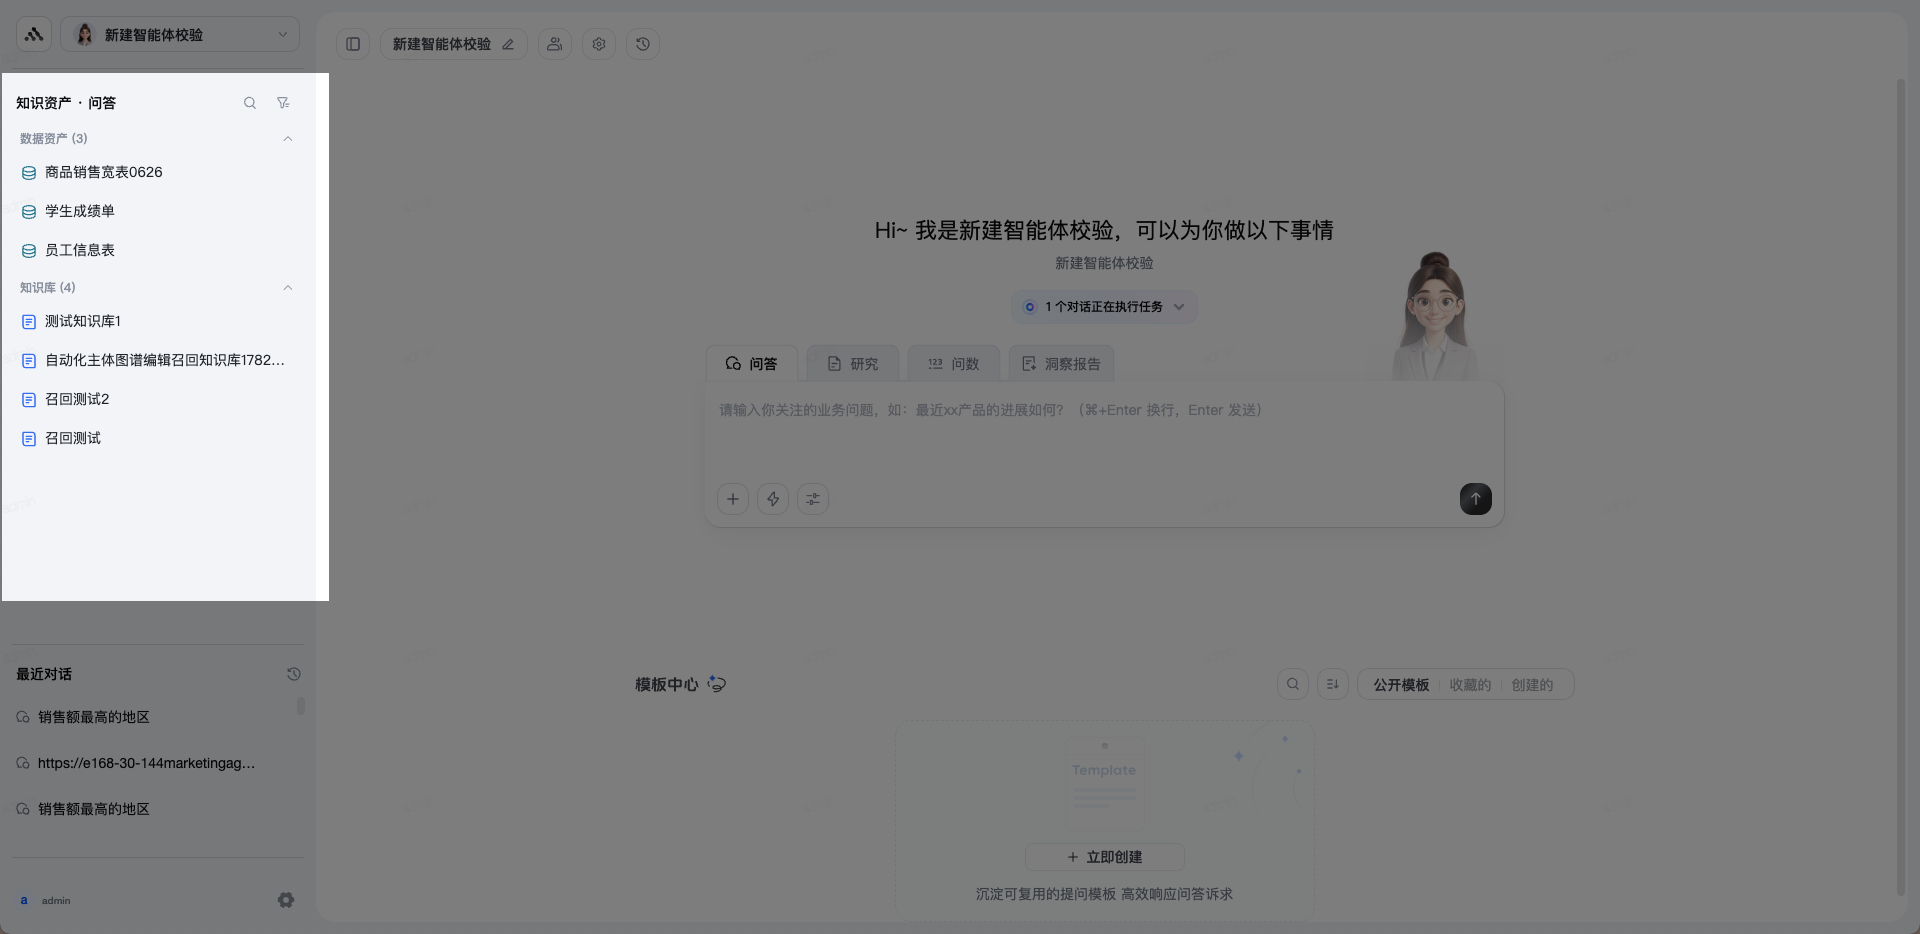This screenshot has height=934, width=1920.
Task: Click the question input text area
Action: (1104, 430)
